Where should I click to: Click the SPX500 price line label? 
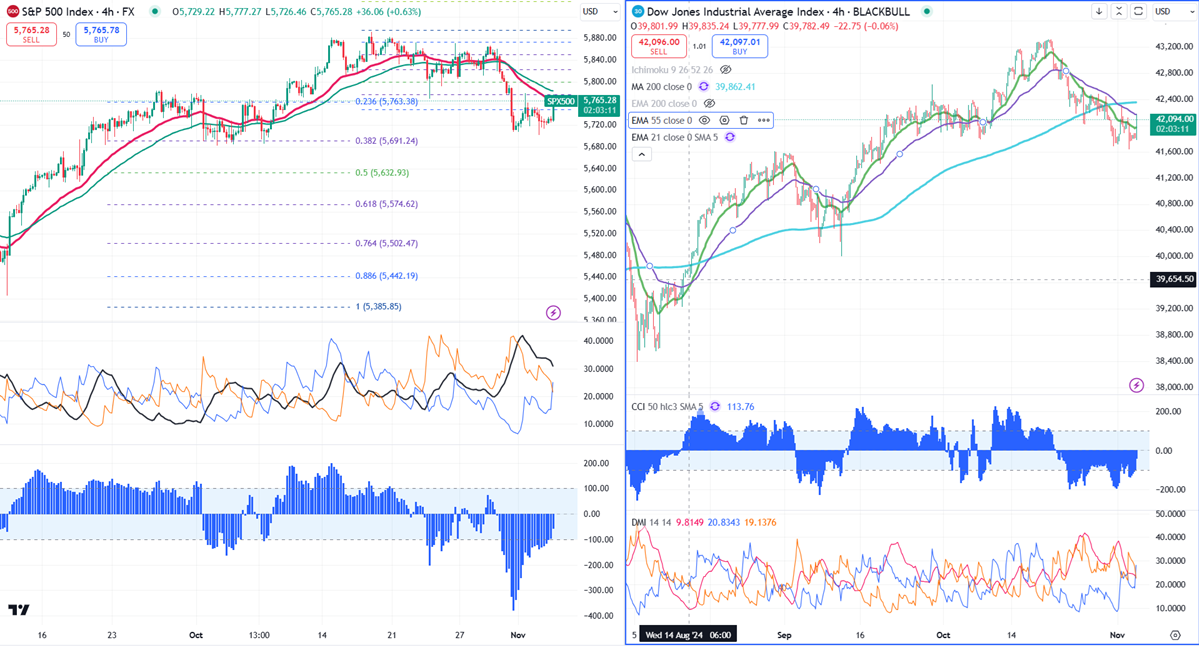tap(561, 101)
